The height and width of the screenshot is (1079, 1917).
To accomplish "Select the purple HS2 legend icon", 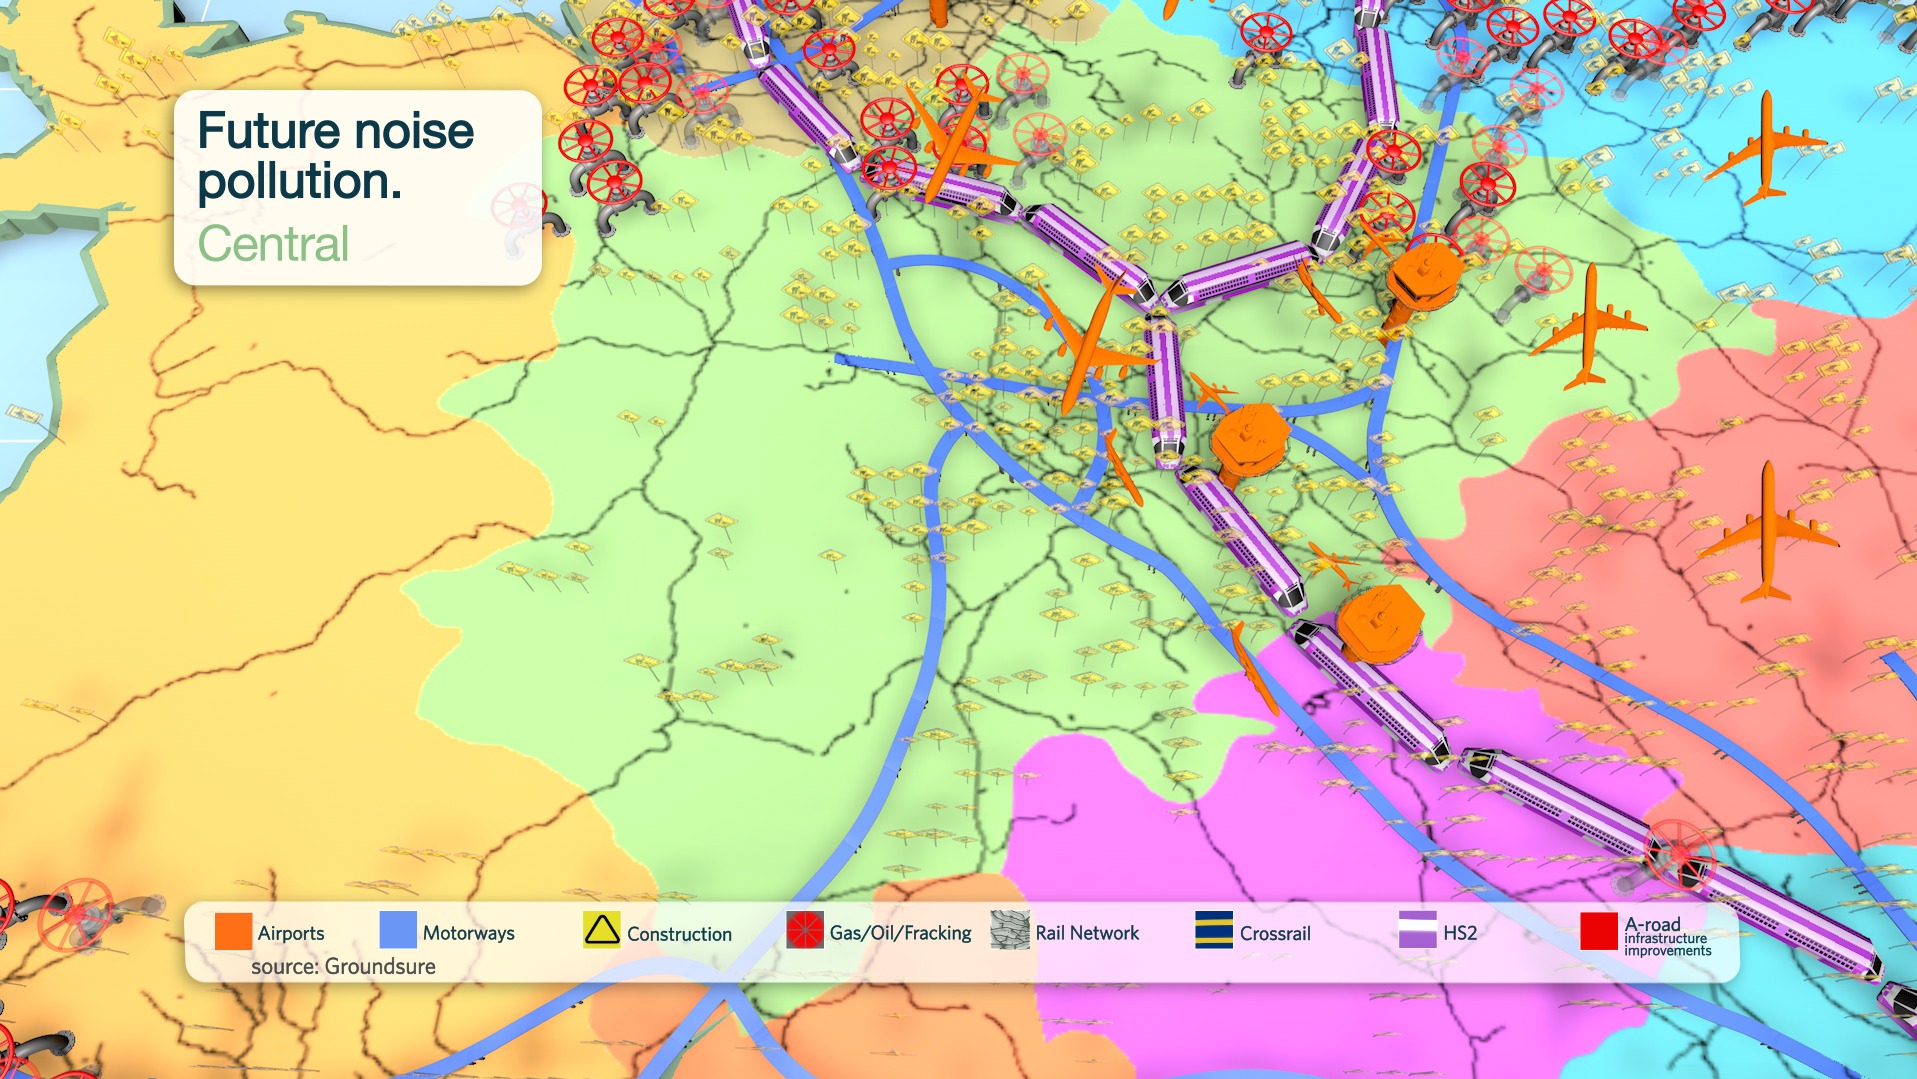I will 1417,930.
